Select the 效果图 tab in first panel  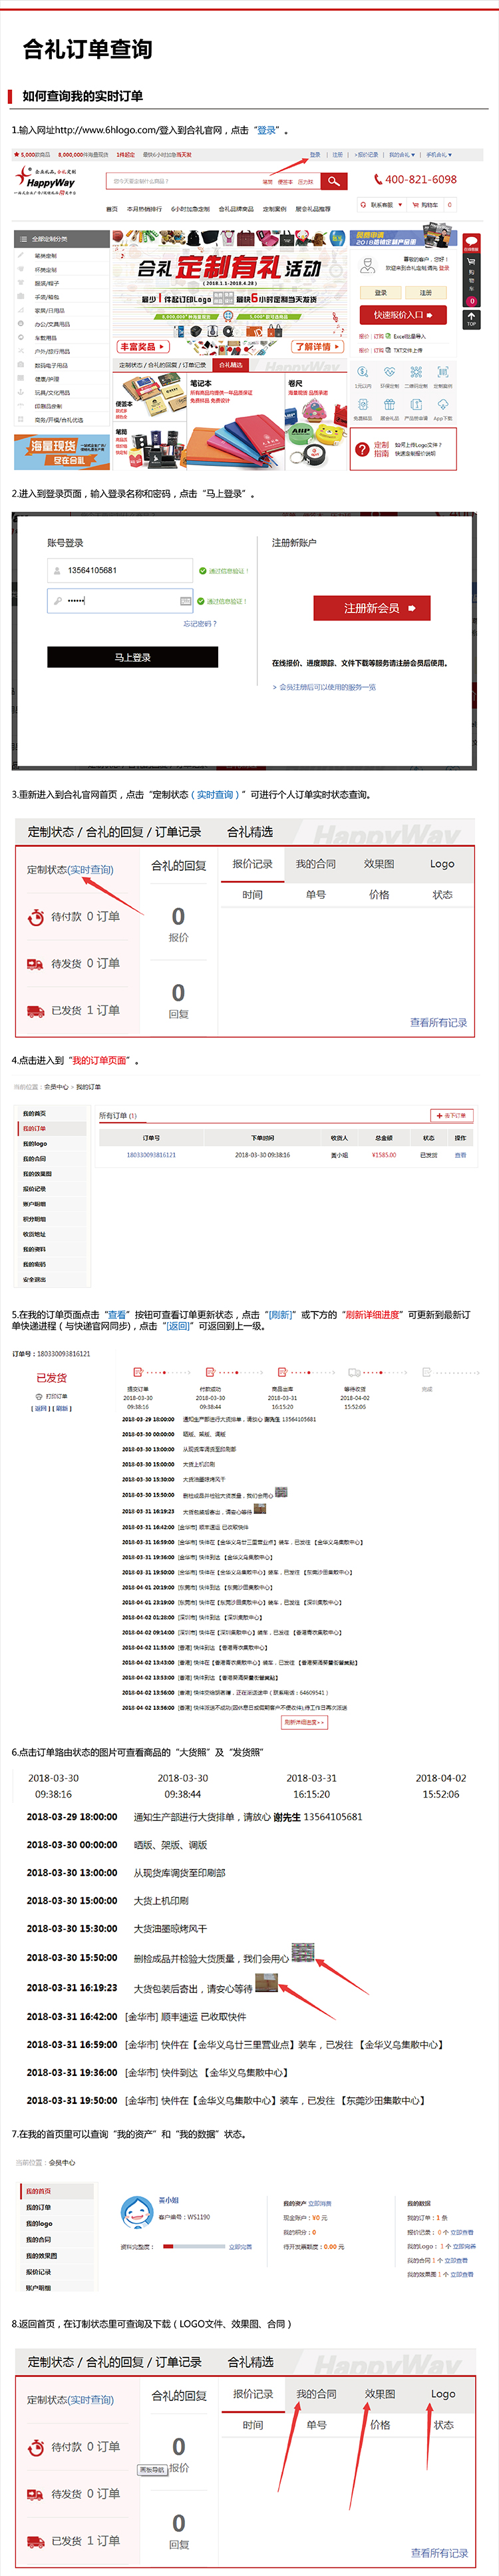pos(379,864)
